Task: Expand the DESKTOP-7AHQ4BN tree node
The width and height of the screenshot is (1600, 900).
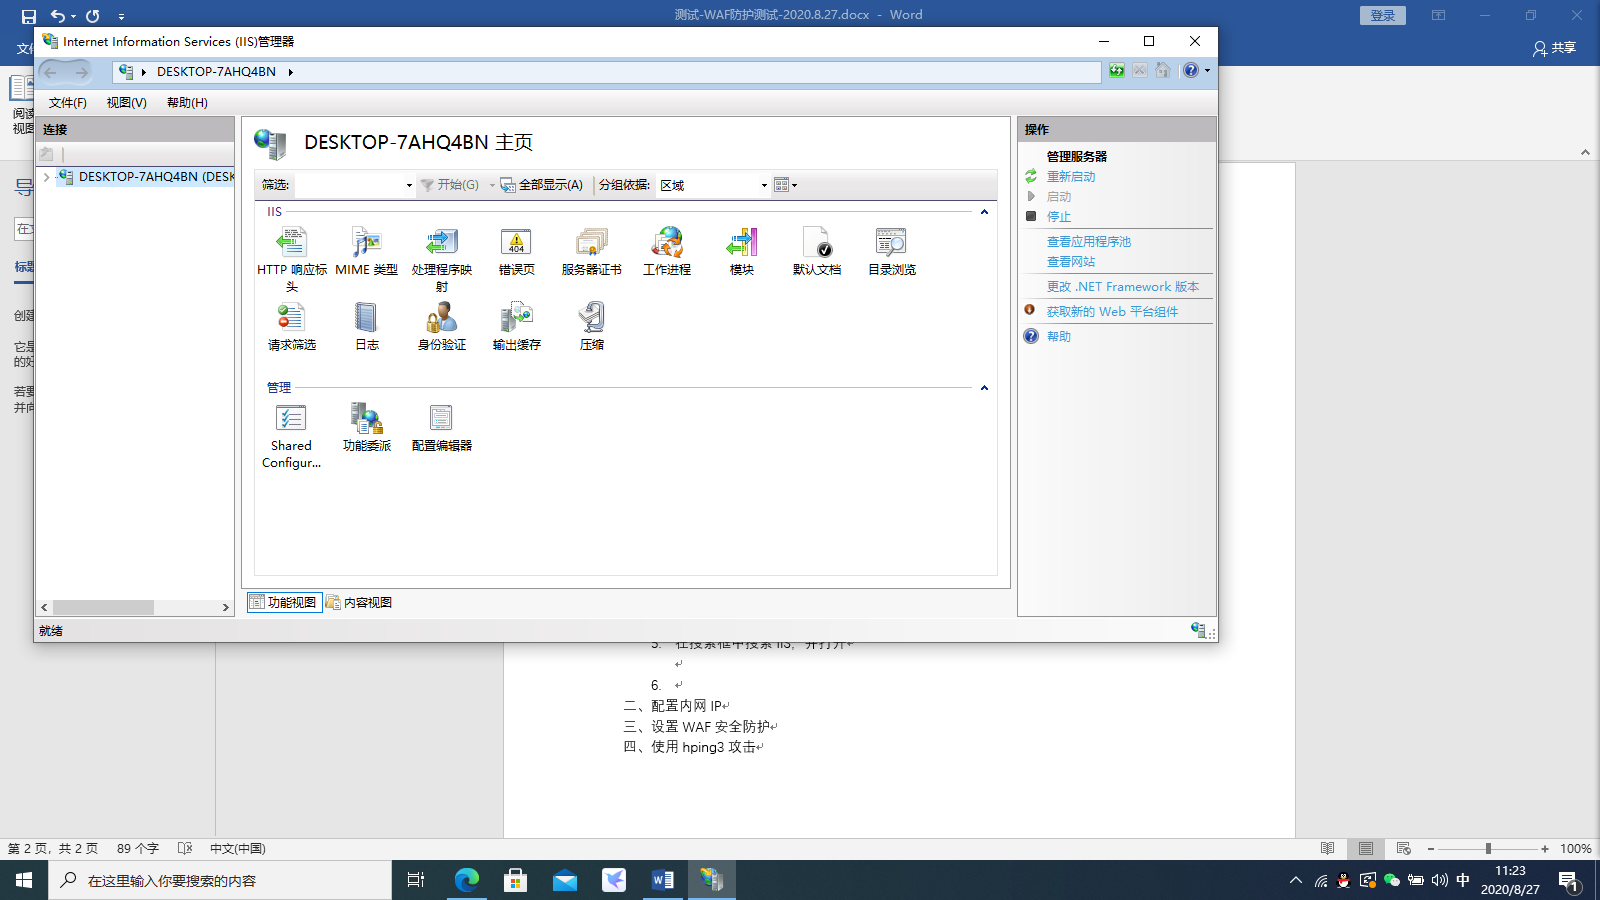Action: [x=46, y=177]
